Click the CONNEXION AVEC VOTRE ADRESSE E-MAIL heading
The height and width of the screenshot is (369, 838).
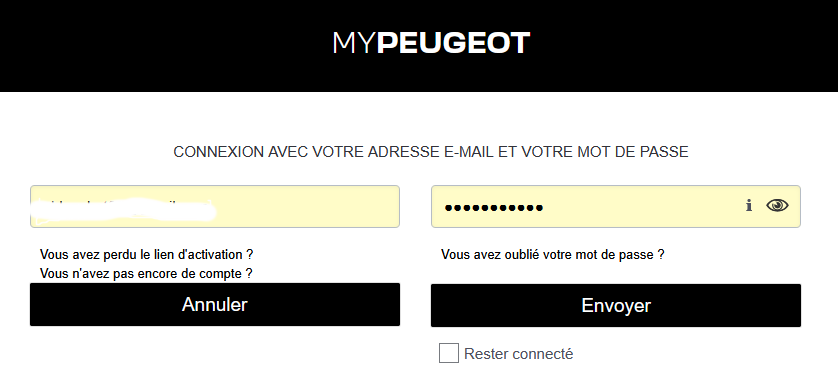point(431,152)
